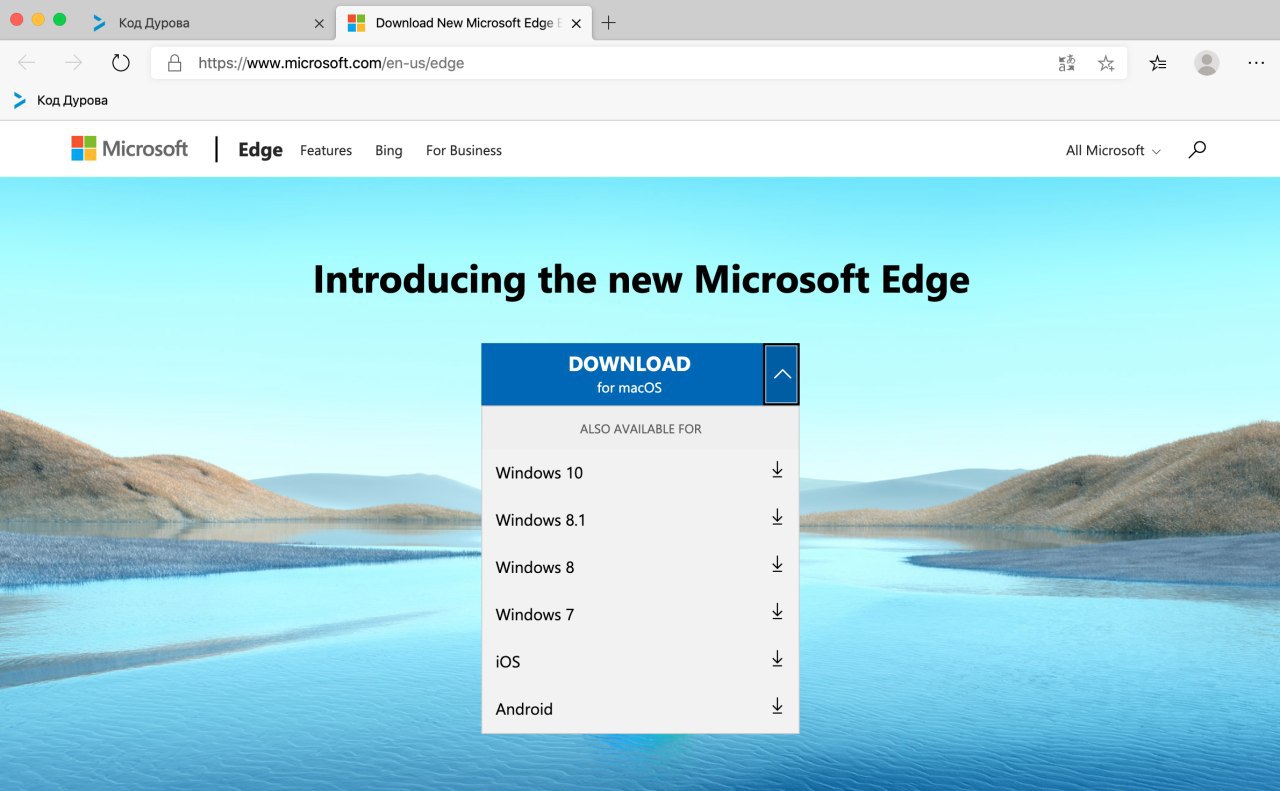Image resolution: width=1280 pixels, height=791 pixels.
Task: Open the Features menu item
Action: coord(326,150)
